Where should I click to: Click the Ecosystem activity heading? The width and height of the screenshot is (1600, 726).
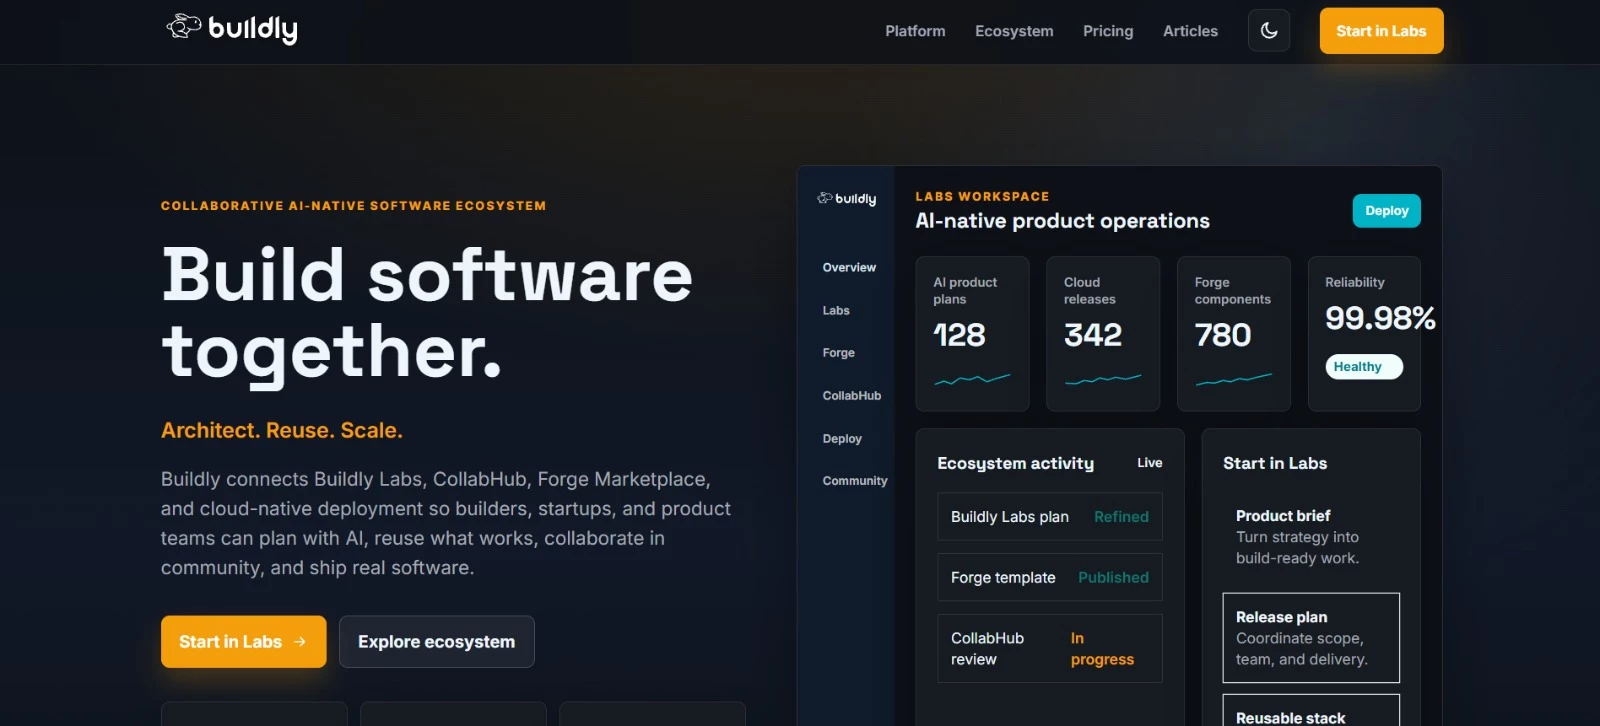click(x=1015, y=463)
